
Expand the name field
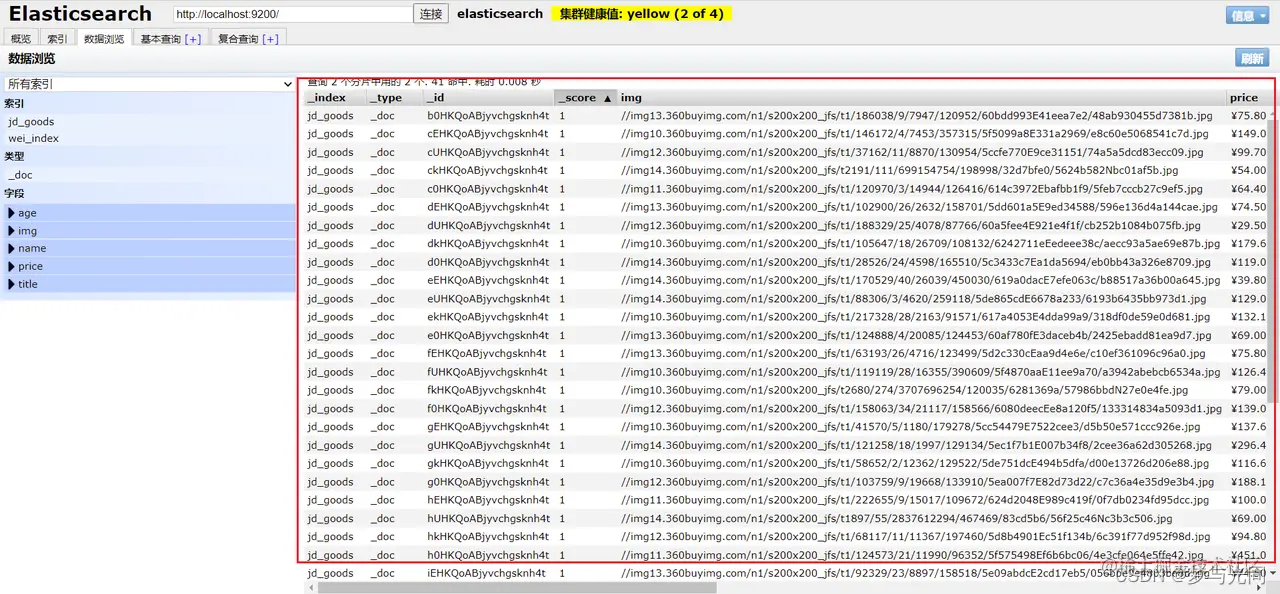click(149, 248)
